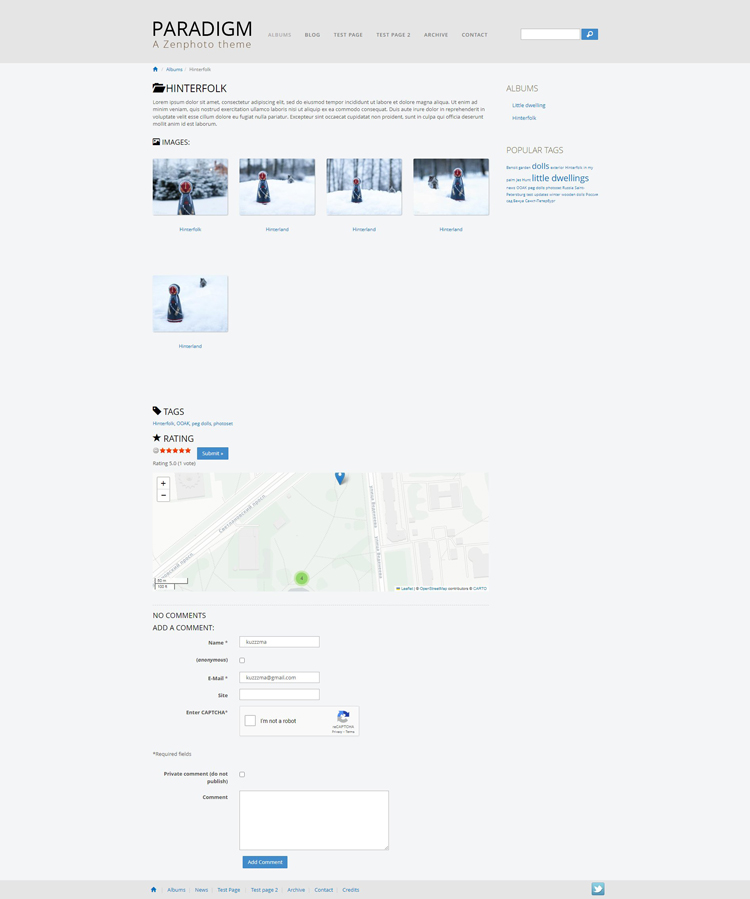This screenshot has width=750, height=899.
Task: Click the home icon in the breadcrumb
Action: click(155, 69)
